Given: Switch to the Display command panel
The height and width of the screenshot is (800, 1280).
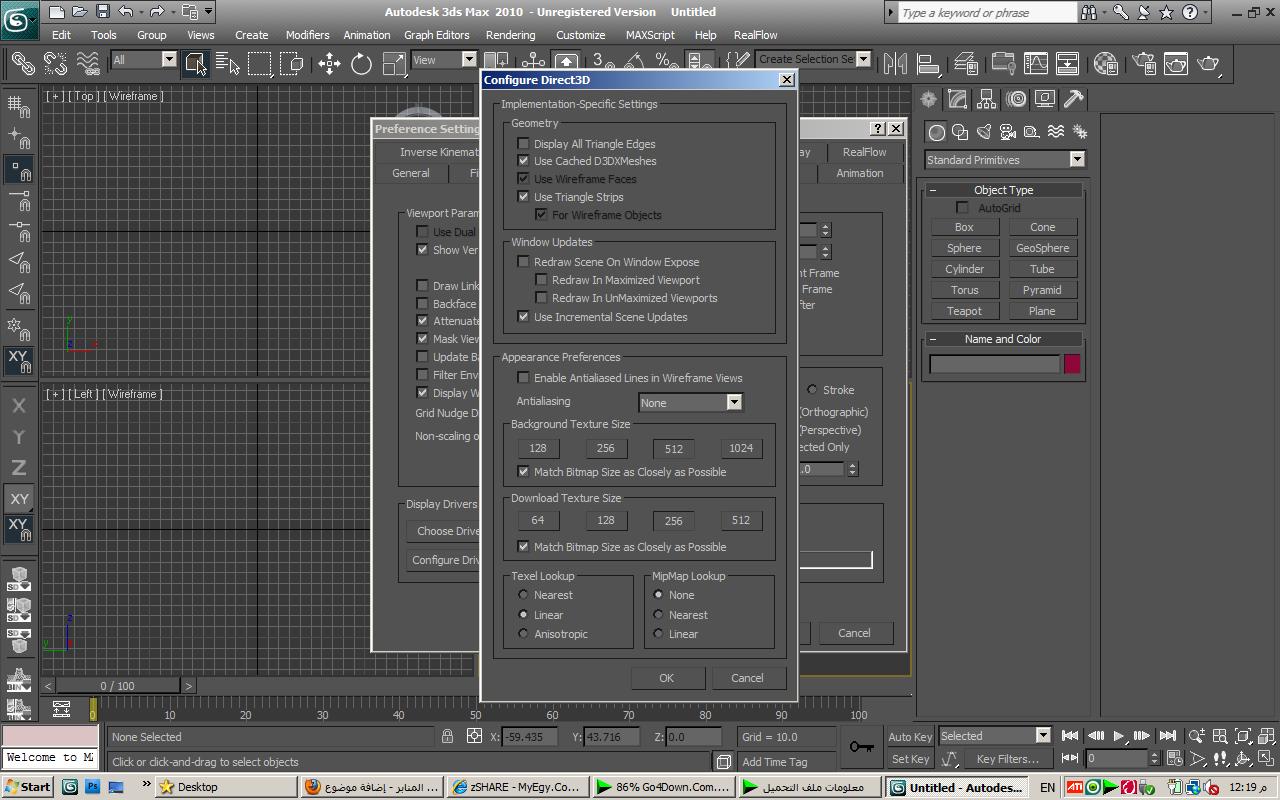Looking at the screenshot, I should pyautogui.click(x=1045, y=99).
